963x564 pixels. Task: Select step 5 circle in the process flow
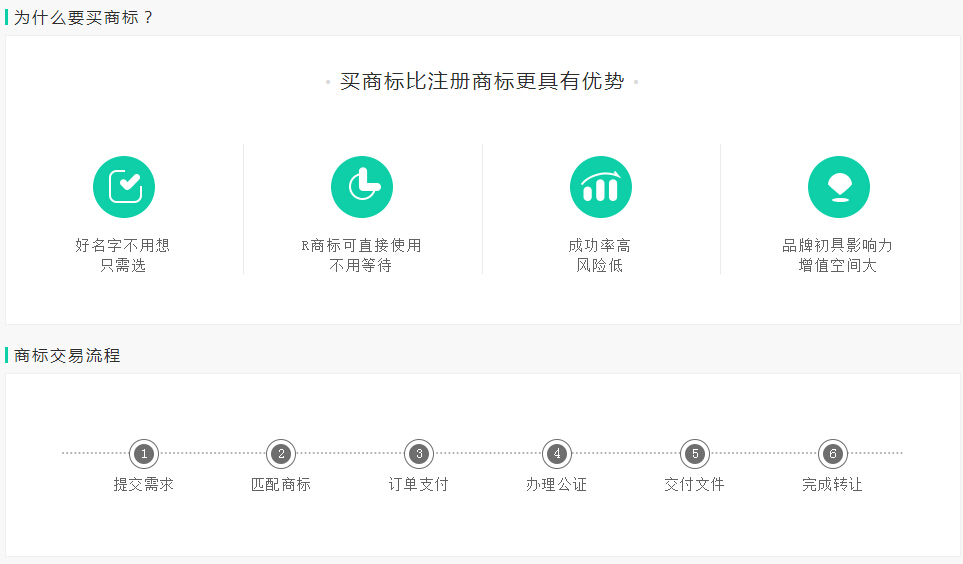tap(695, 454)
